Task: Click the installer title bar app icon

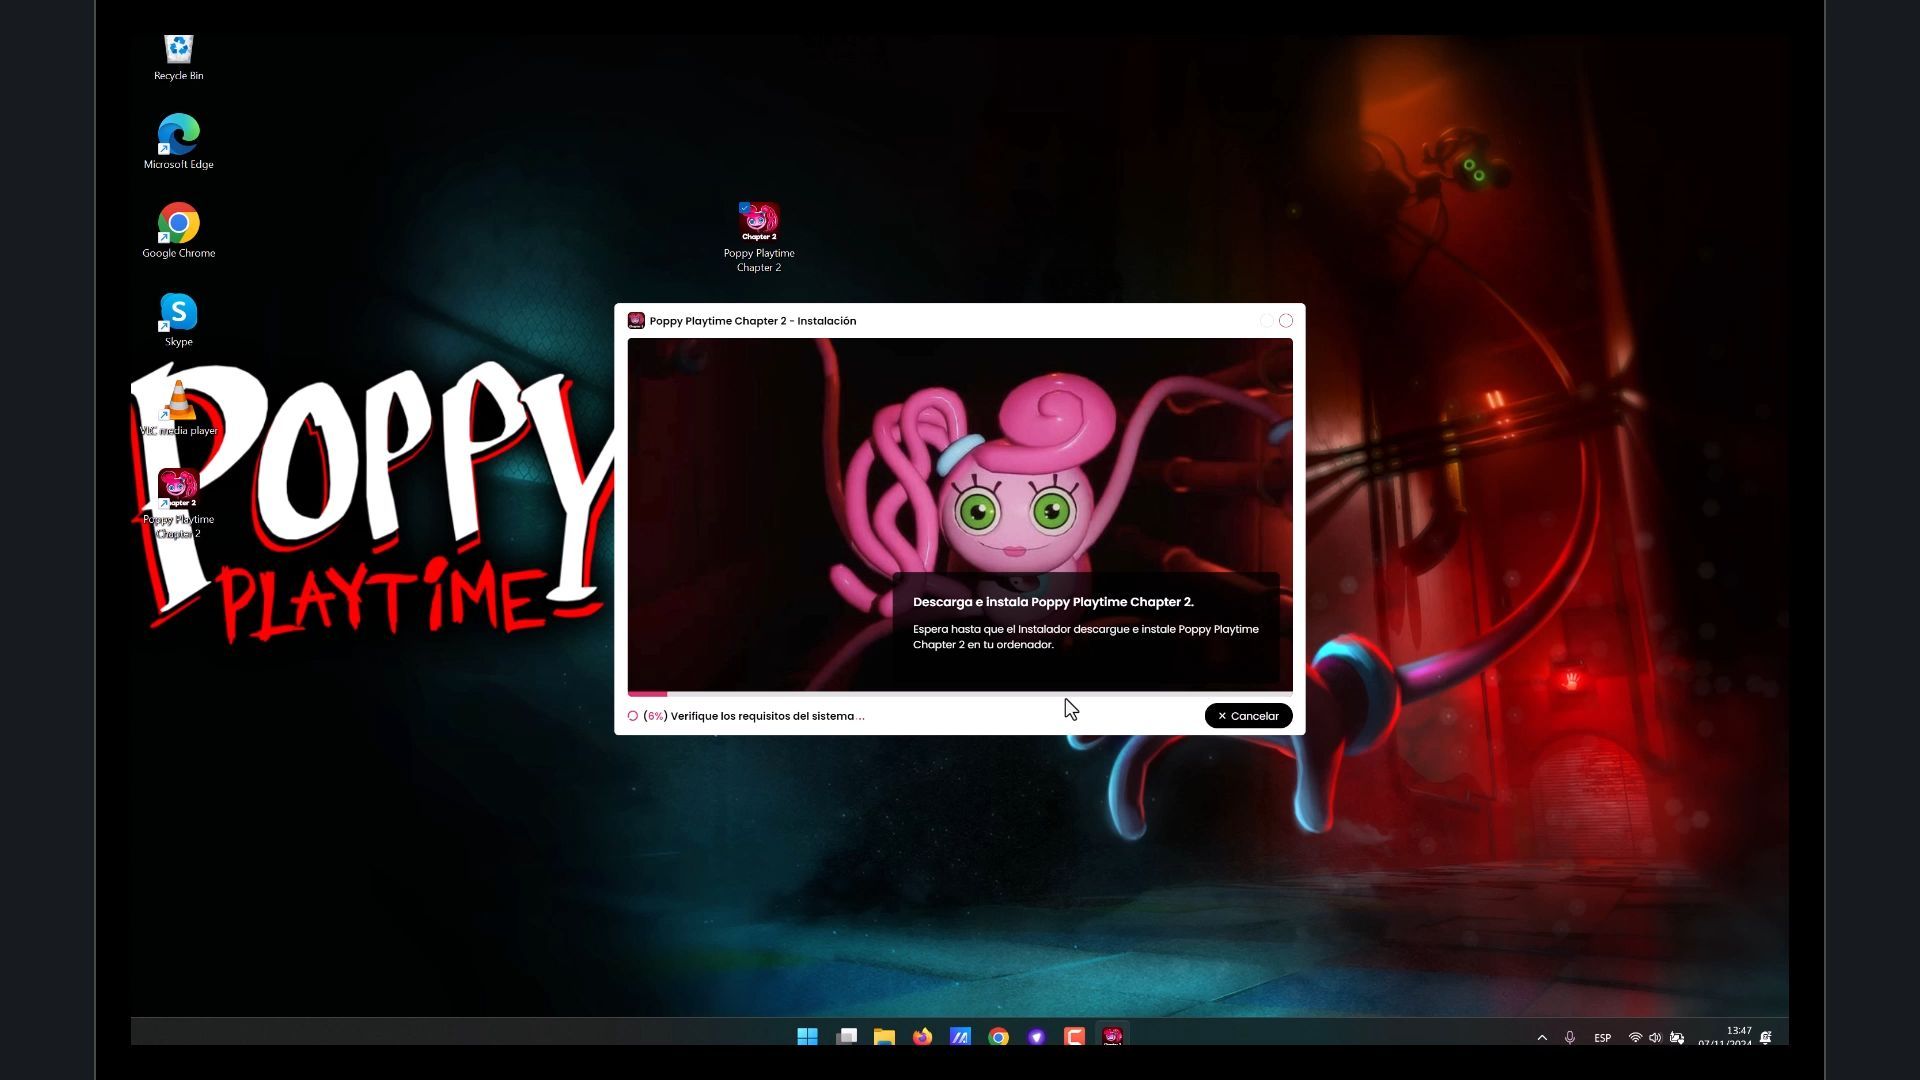Action: (x=636, y=321)
